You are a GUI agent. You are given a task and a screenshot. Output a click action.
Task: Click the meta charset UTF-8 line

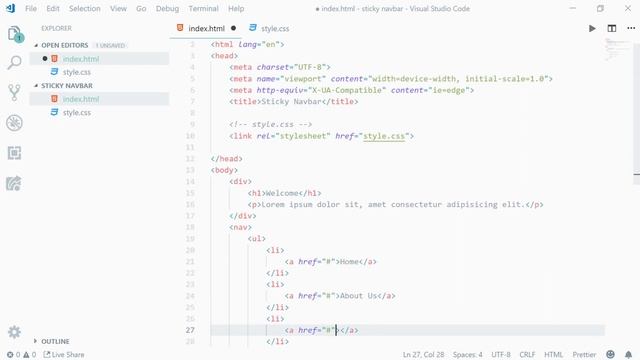coord(280,67)
